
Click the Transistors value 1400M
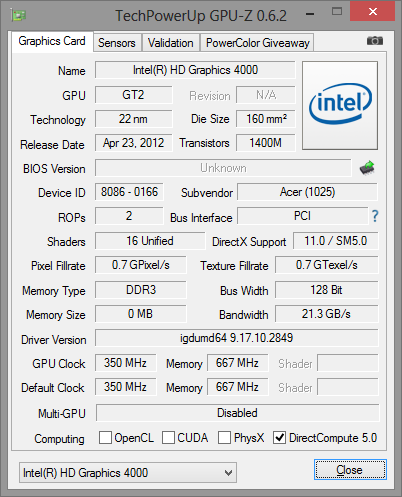(266, 143)
